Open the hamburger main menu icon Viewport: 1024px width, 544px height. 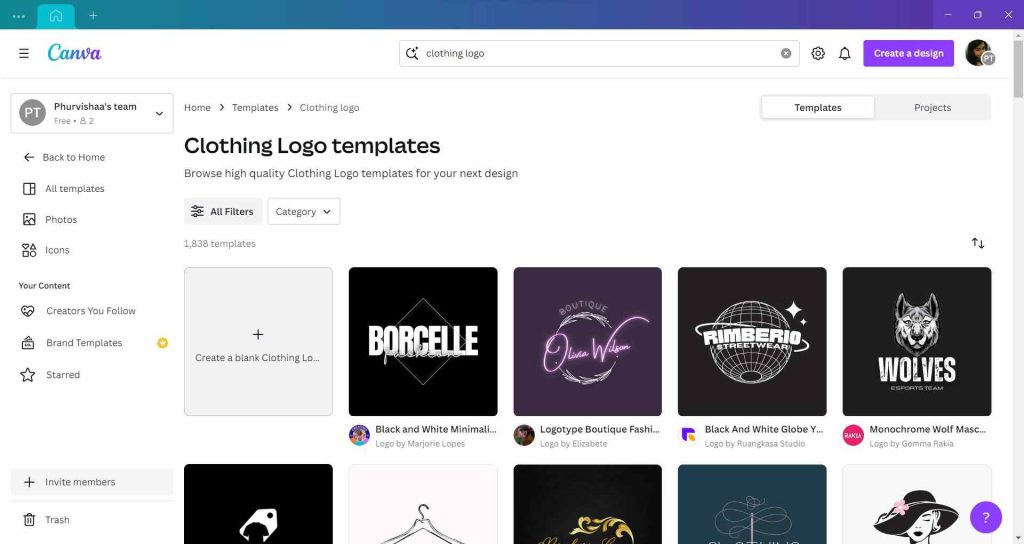click(24, 53)
